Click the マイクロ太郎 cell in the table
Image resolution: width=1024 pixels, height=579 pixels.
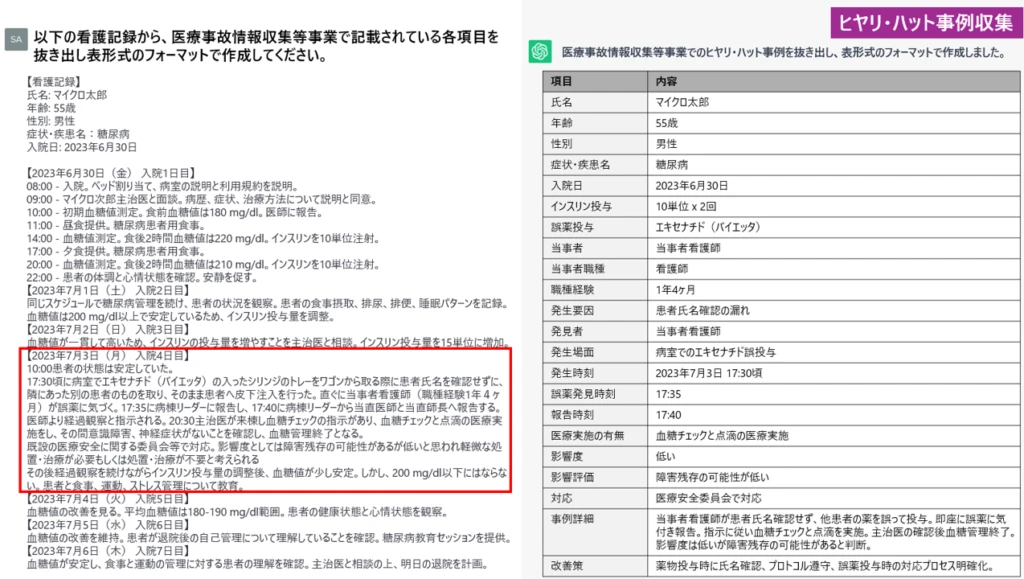(689, 102)
